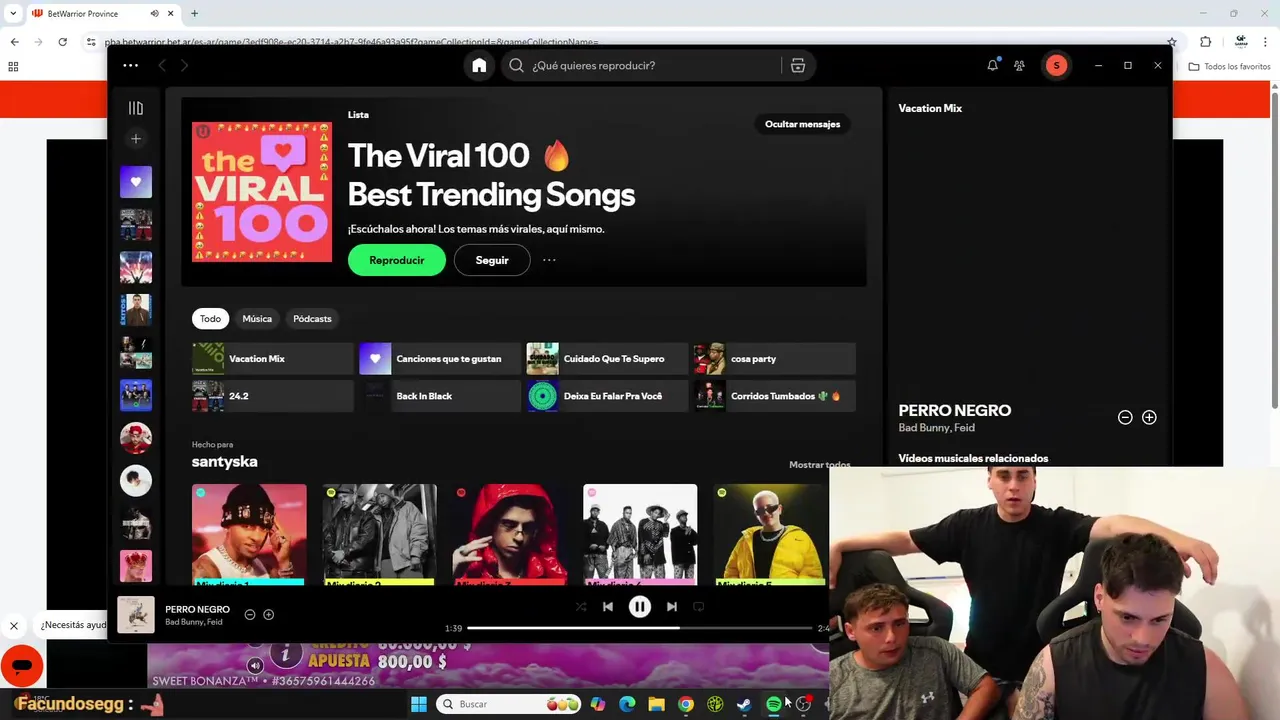Open the round red-hat artist in sidebar
The height and width of the screenshot is (720, 1280).
136,438
